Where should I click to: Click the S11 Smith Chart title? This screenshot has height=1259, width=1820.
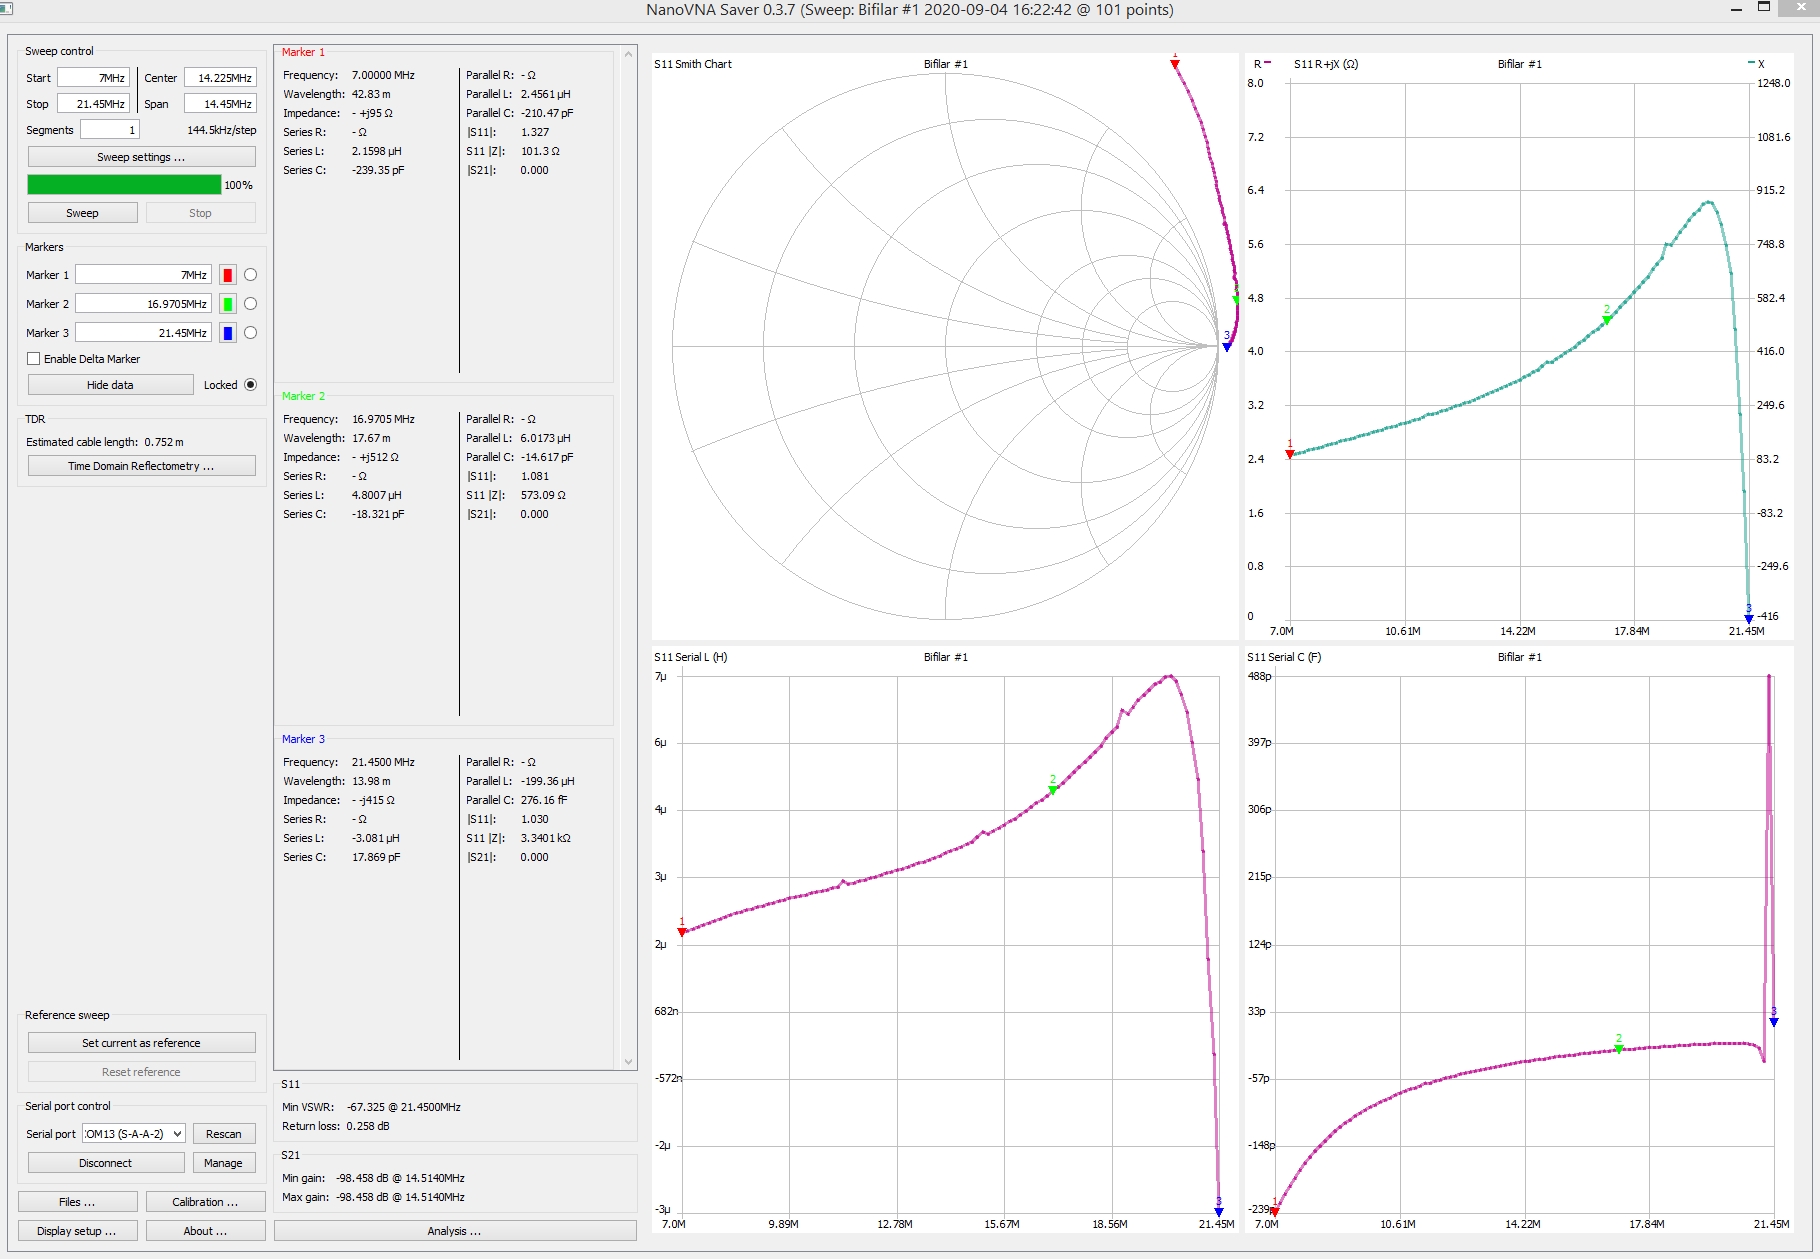693,64
